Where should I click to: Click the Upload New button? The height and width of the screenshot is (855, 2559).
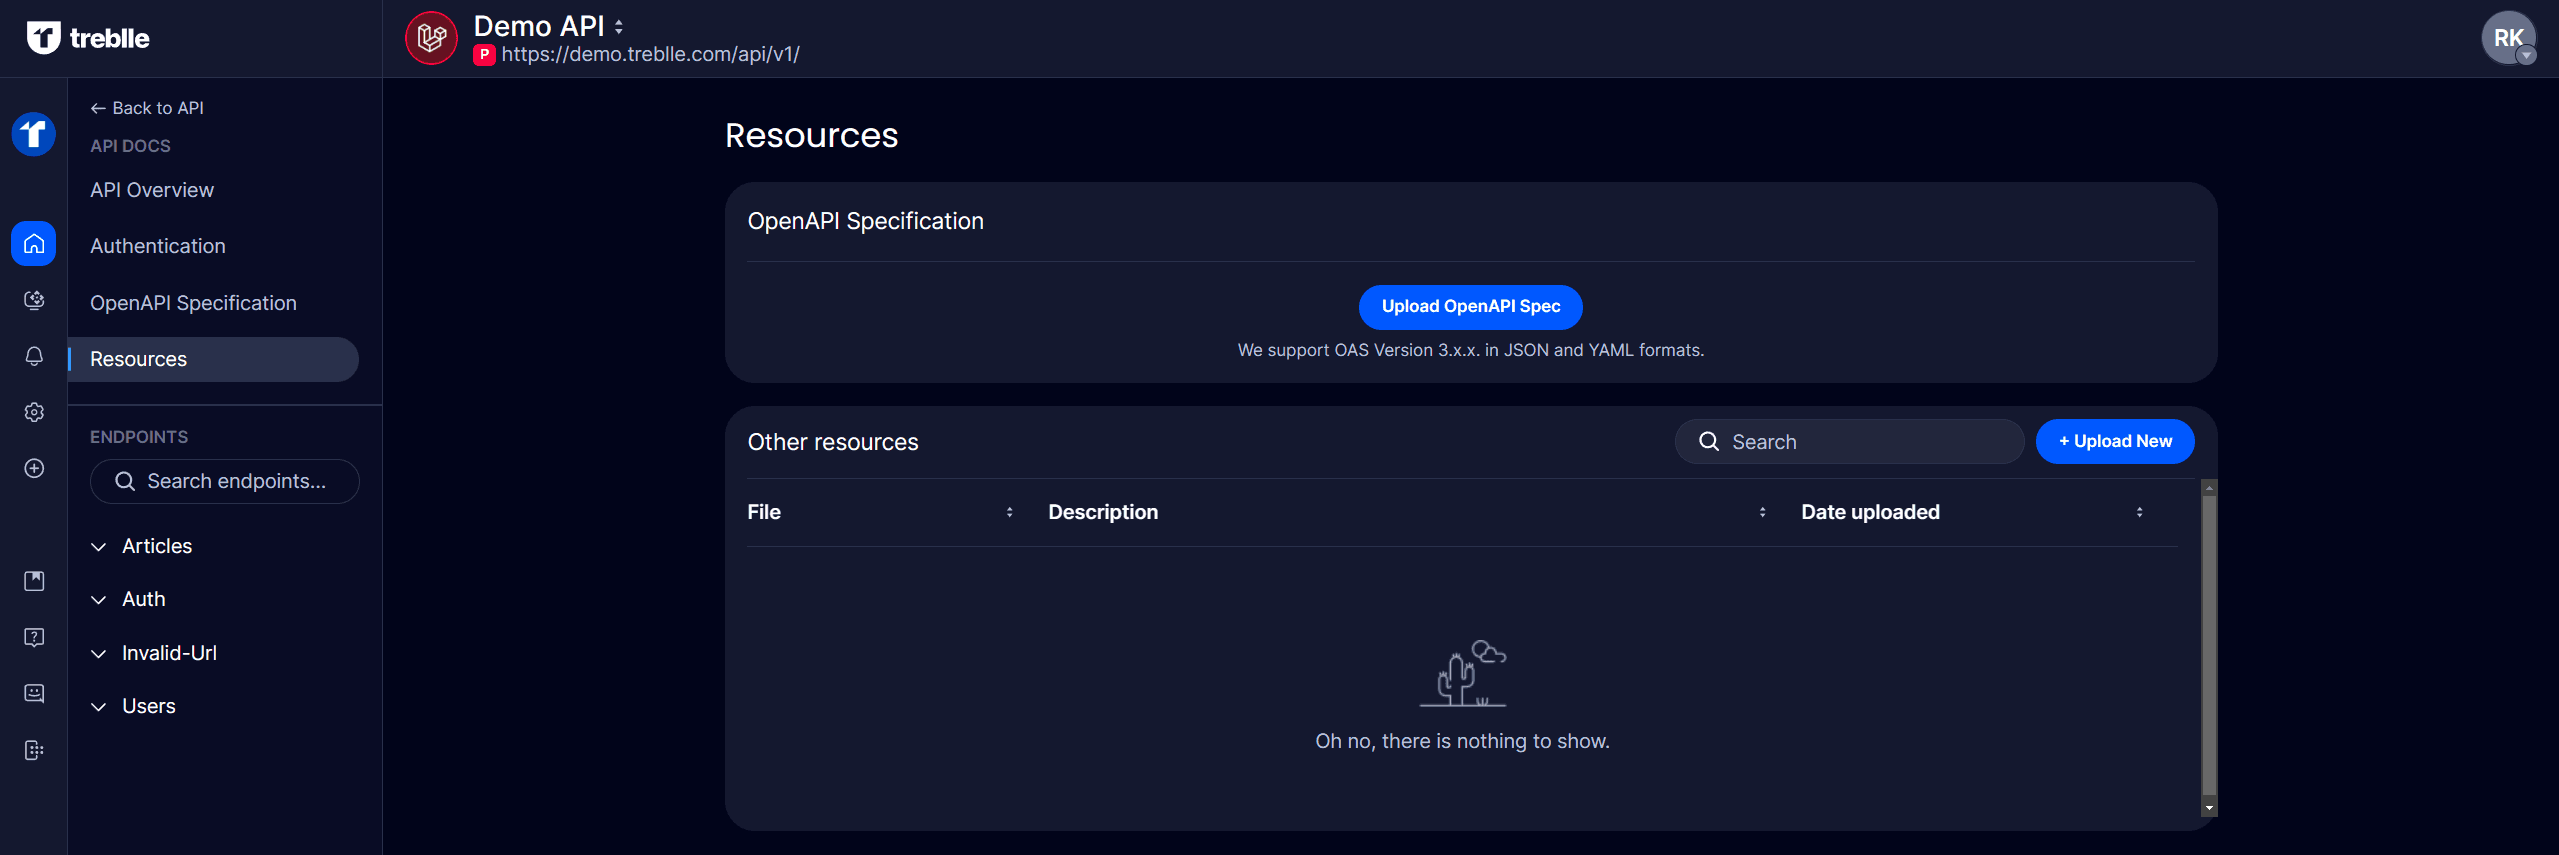coord(2114,441)
